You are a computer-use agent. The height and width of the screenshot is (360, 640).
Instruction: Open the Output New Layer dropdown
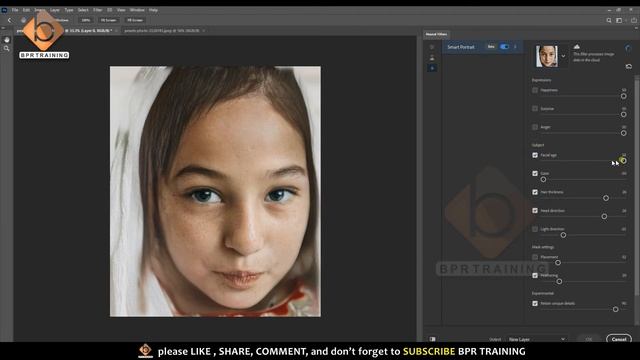(537, 339)
